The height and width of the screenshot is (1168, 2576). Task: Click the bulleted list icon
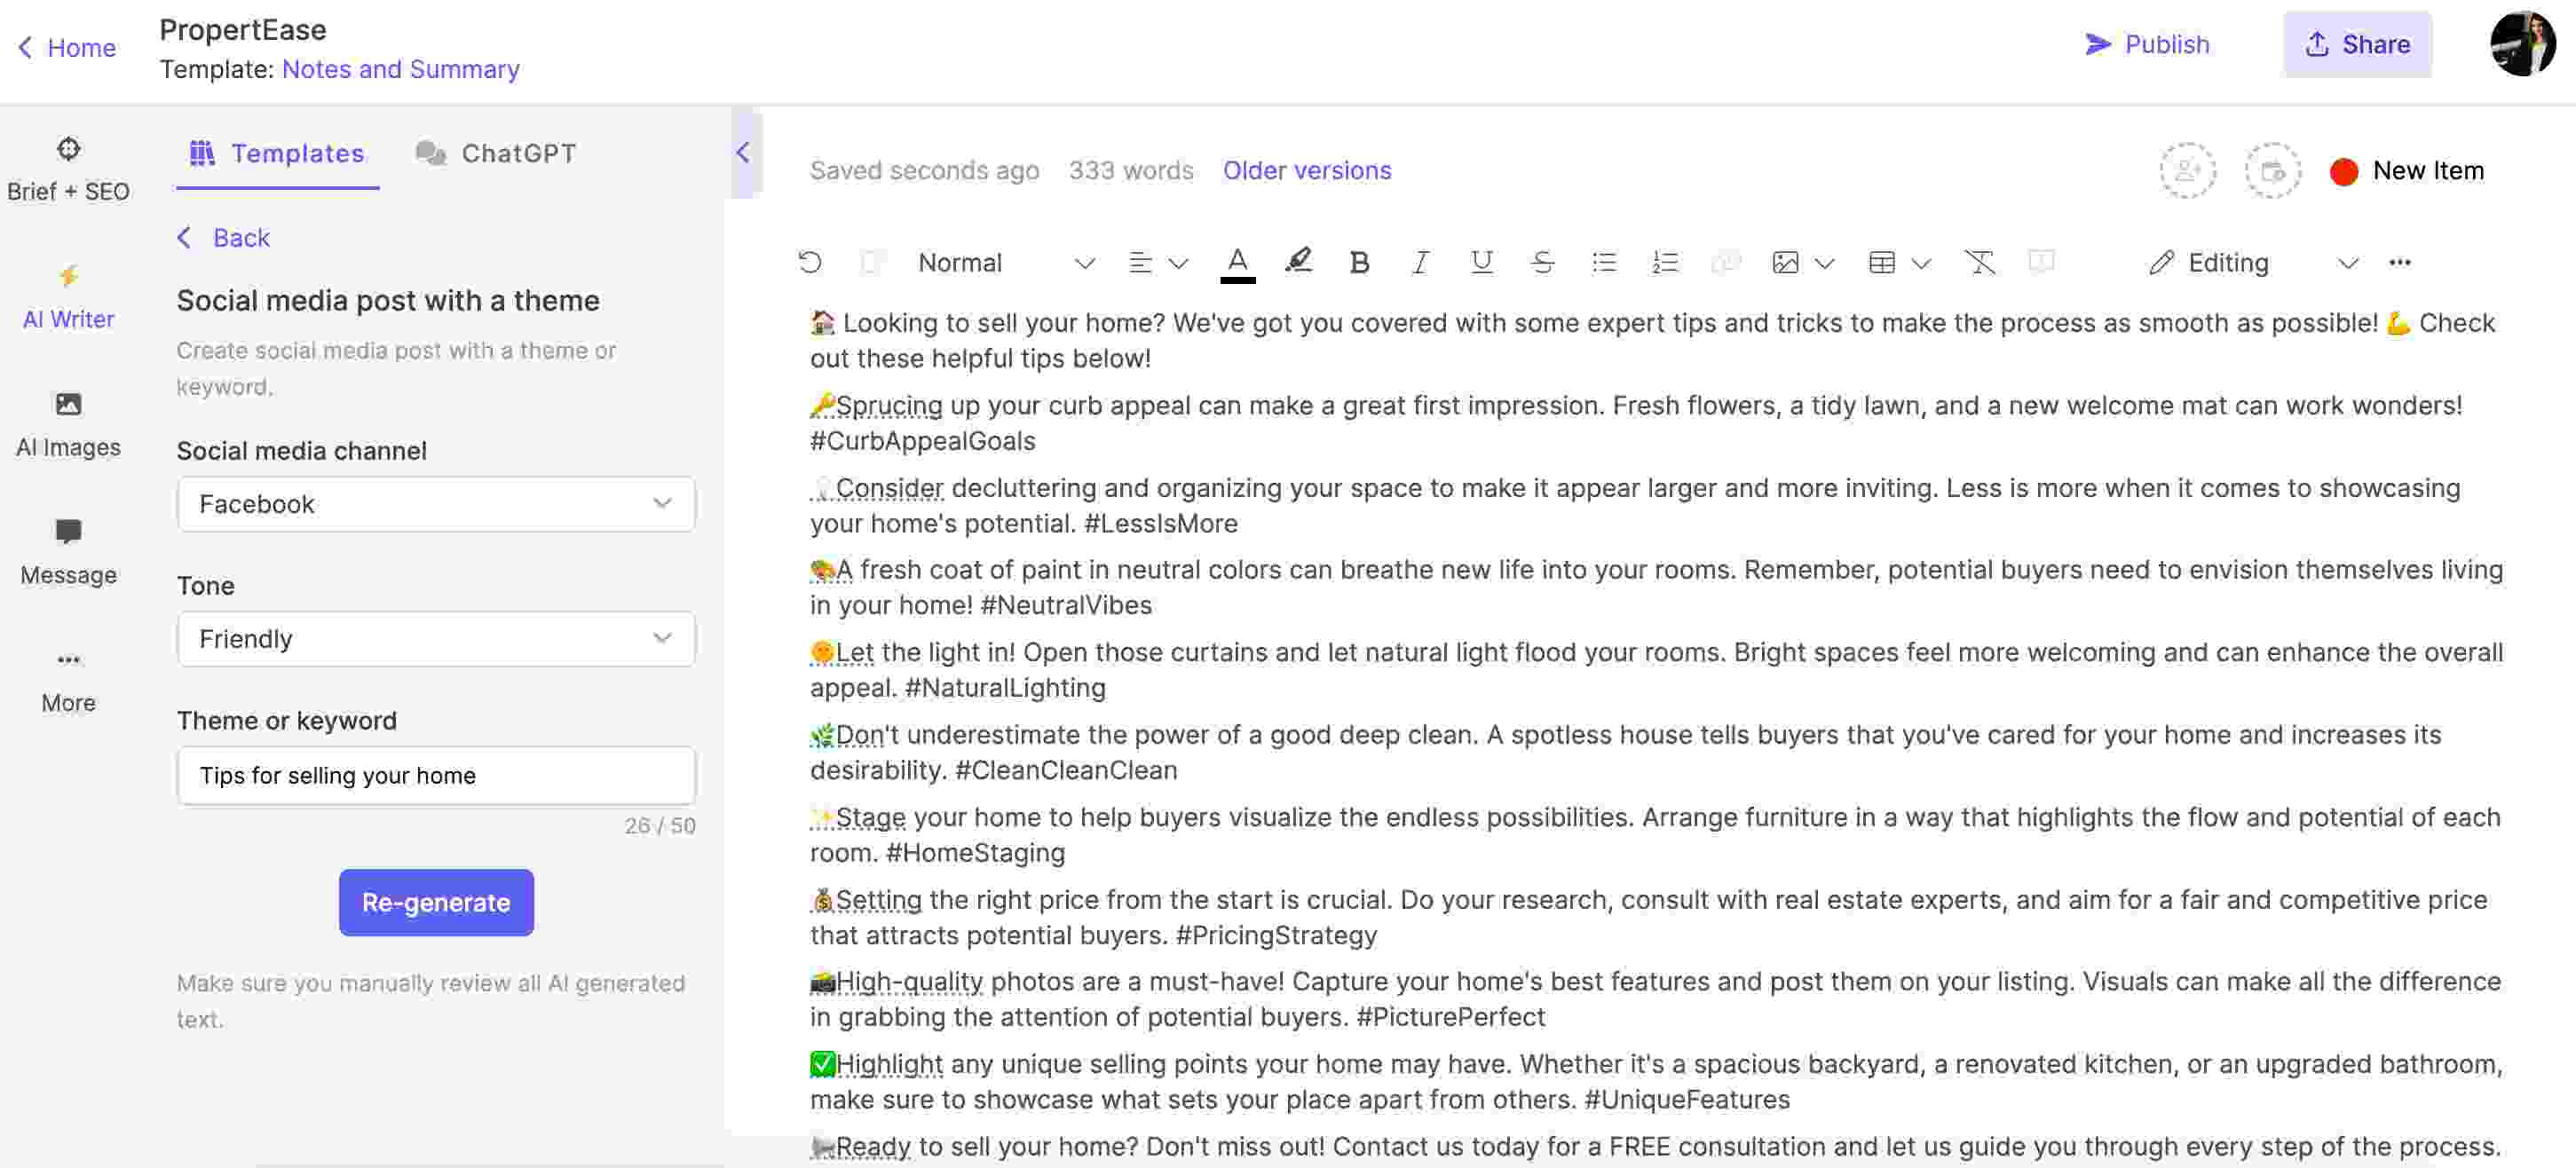(x=1601, y=261)
